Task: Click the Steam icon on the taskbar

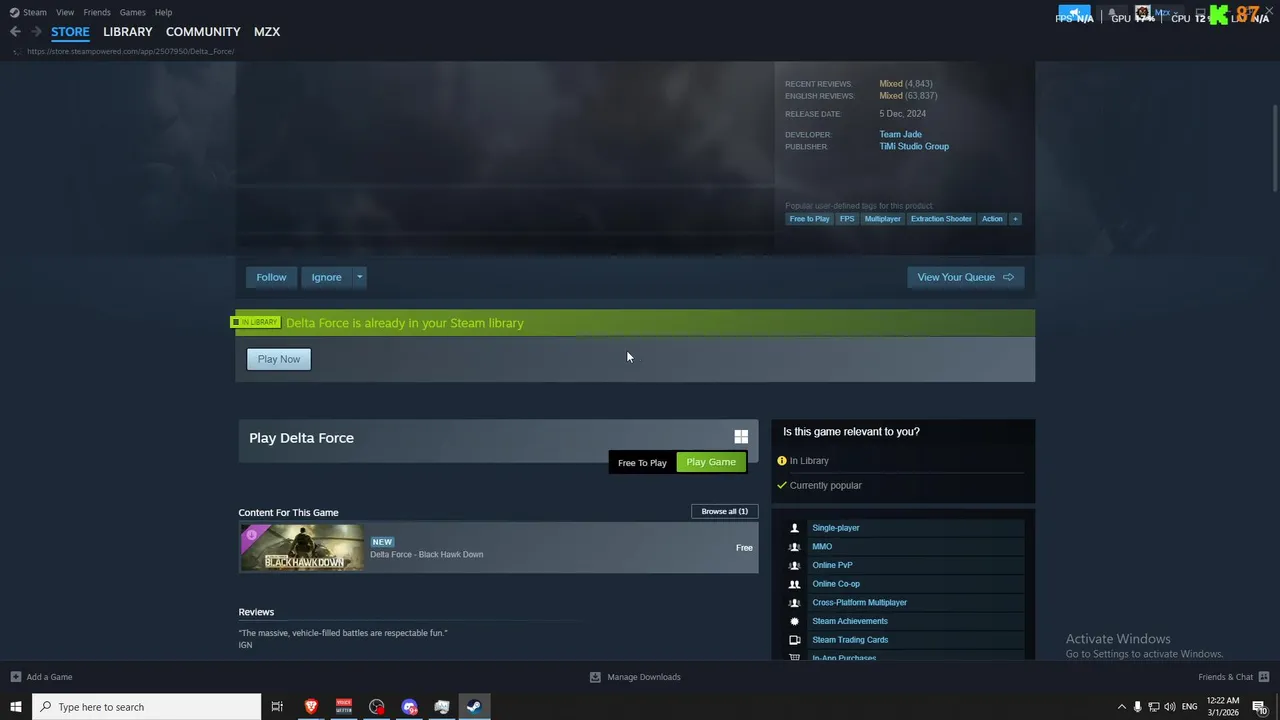Action: pos(474,707)
